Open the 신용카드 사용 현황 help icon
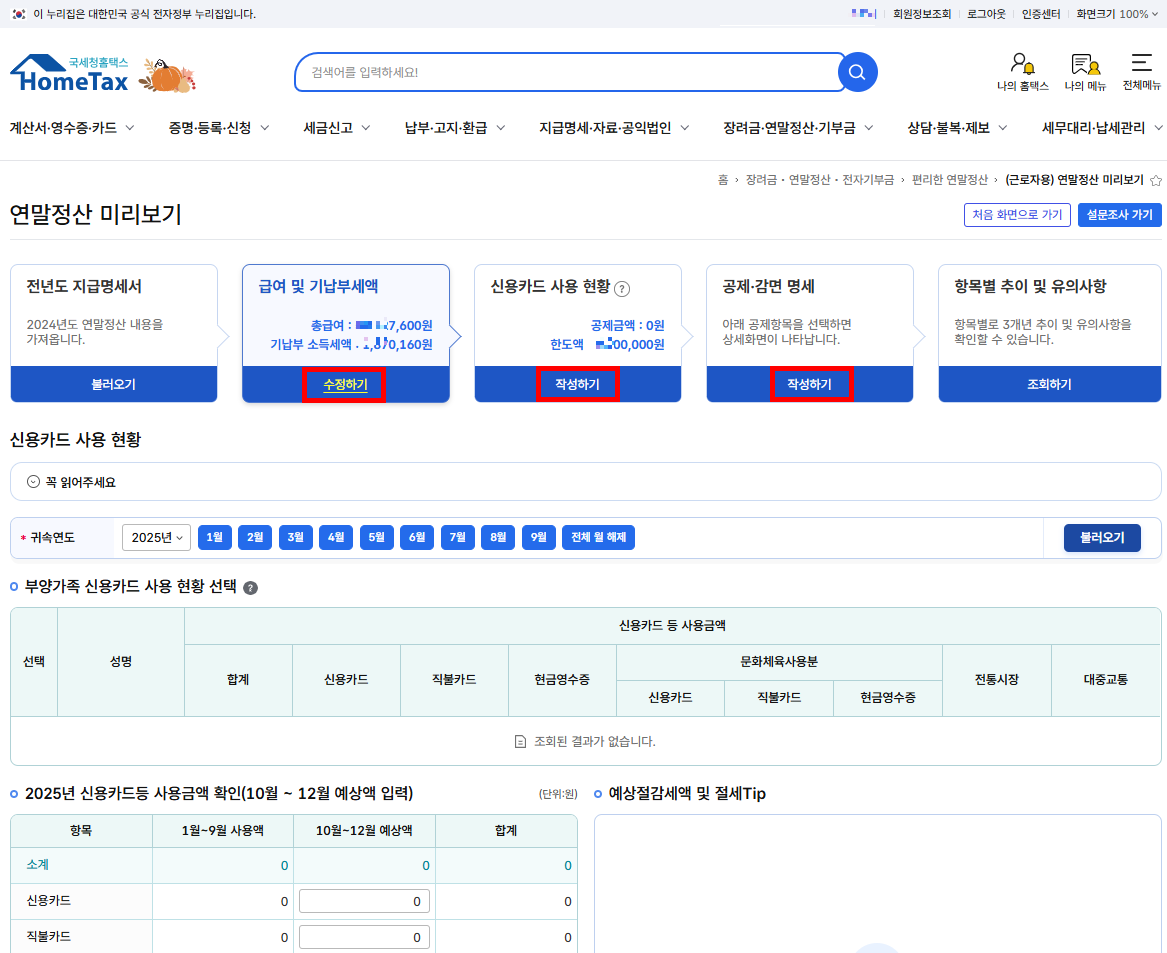The image size is (1167, 953). 623,288
